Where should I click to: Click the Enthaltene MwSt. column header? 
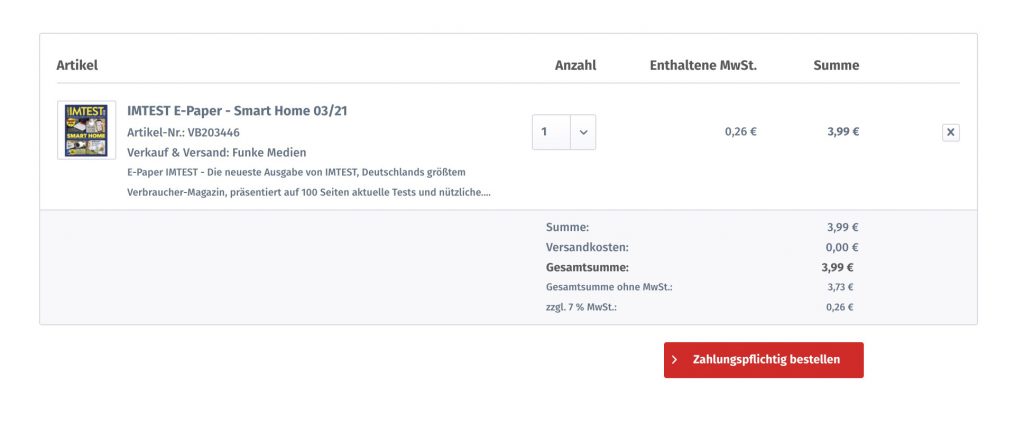703,65
